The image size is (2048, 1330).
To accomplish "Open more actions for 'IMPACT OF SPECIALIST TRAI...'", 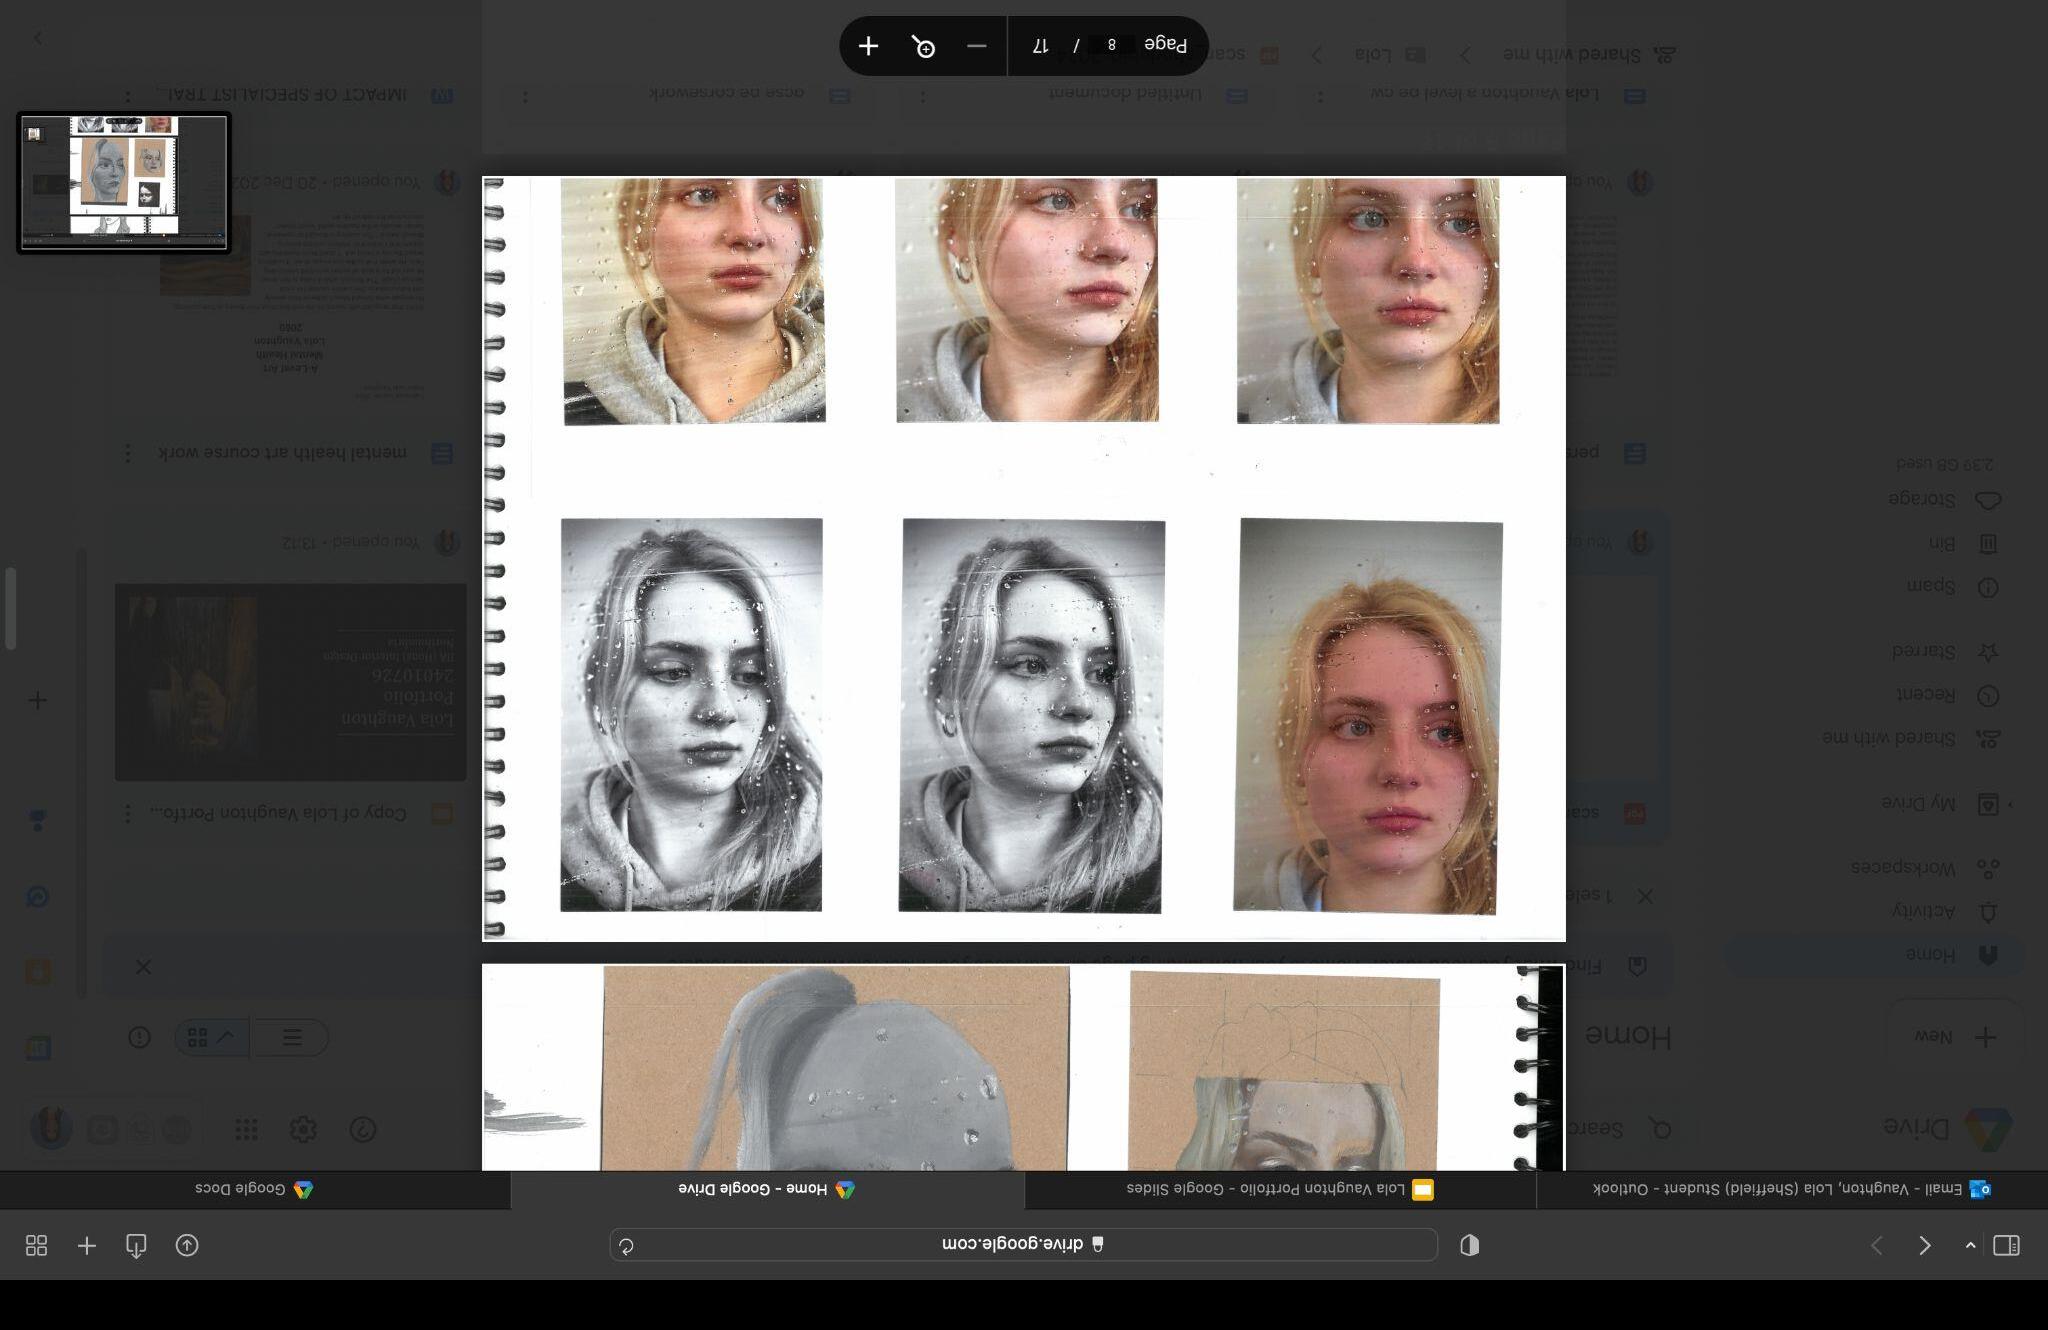I will (x=127, y=96).
